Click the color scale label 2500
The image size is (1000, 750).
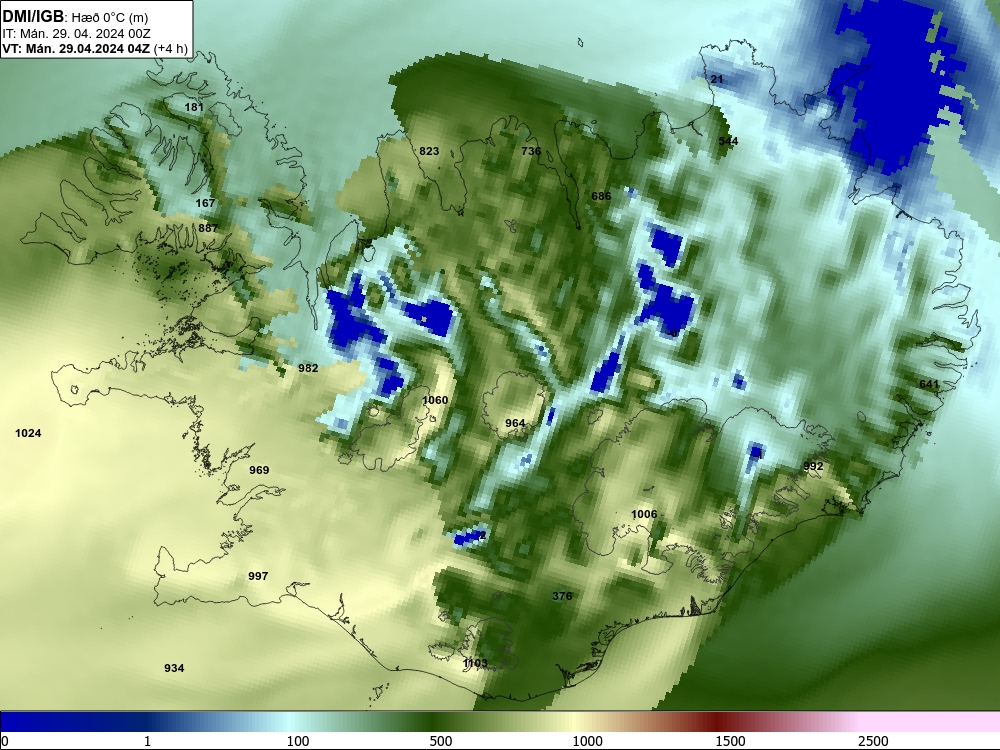pos(873,741)
